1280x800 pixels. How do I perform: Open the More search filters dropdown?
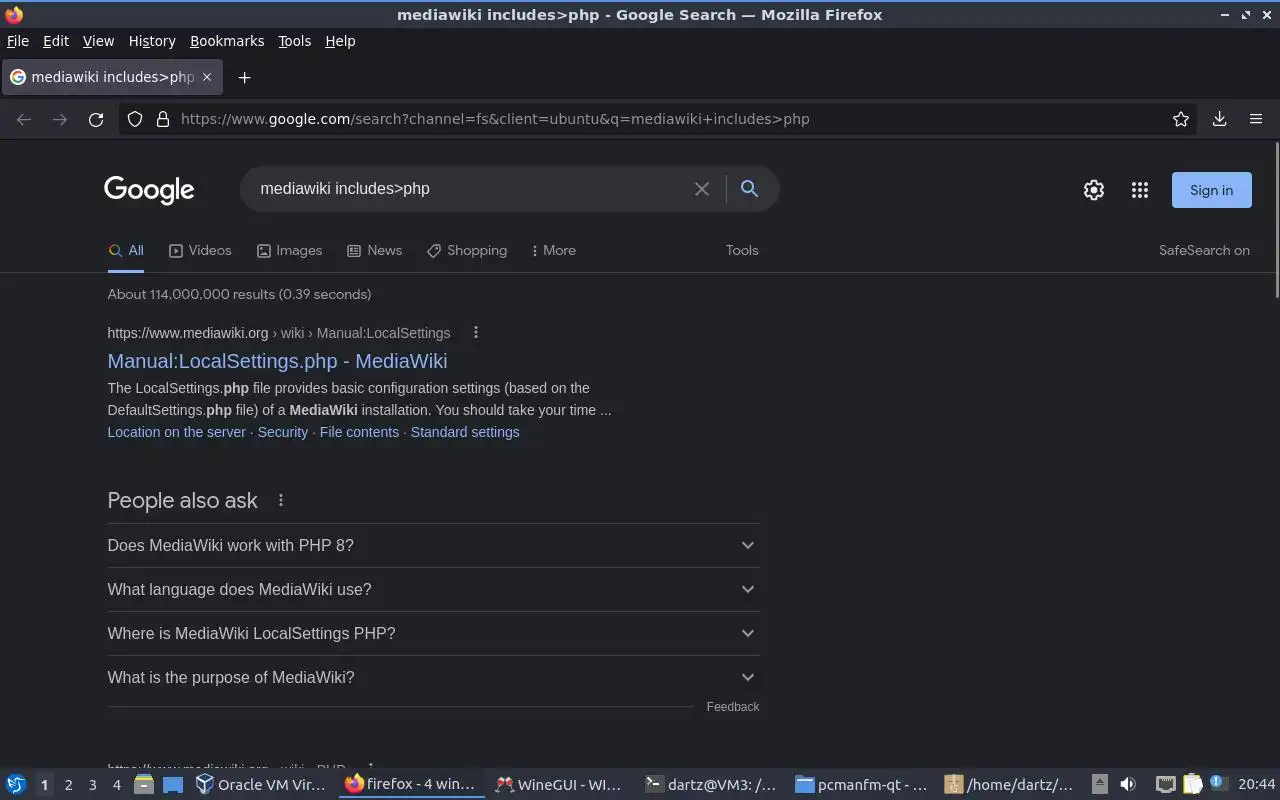pyautogui.click(x=553, y=250)
